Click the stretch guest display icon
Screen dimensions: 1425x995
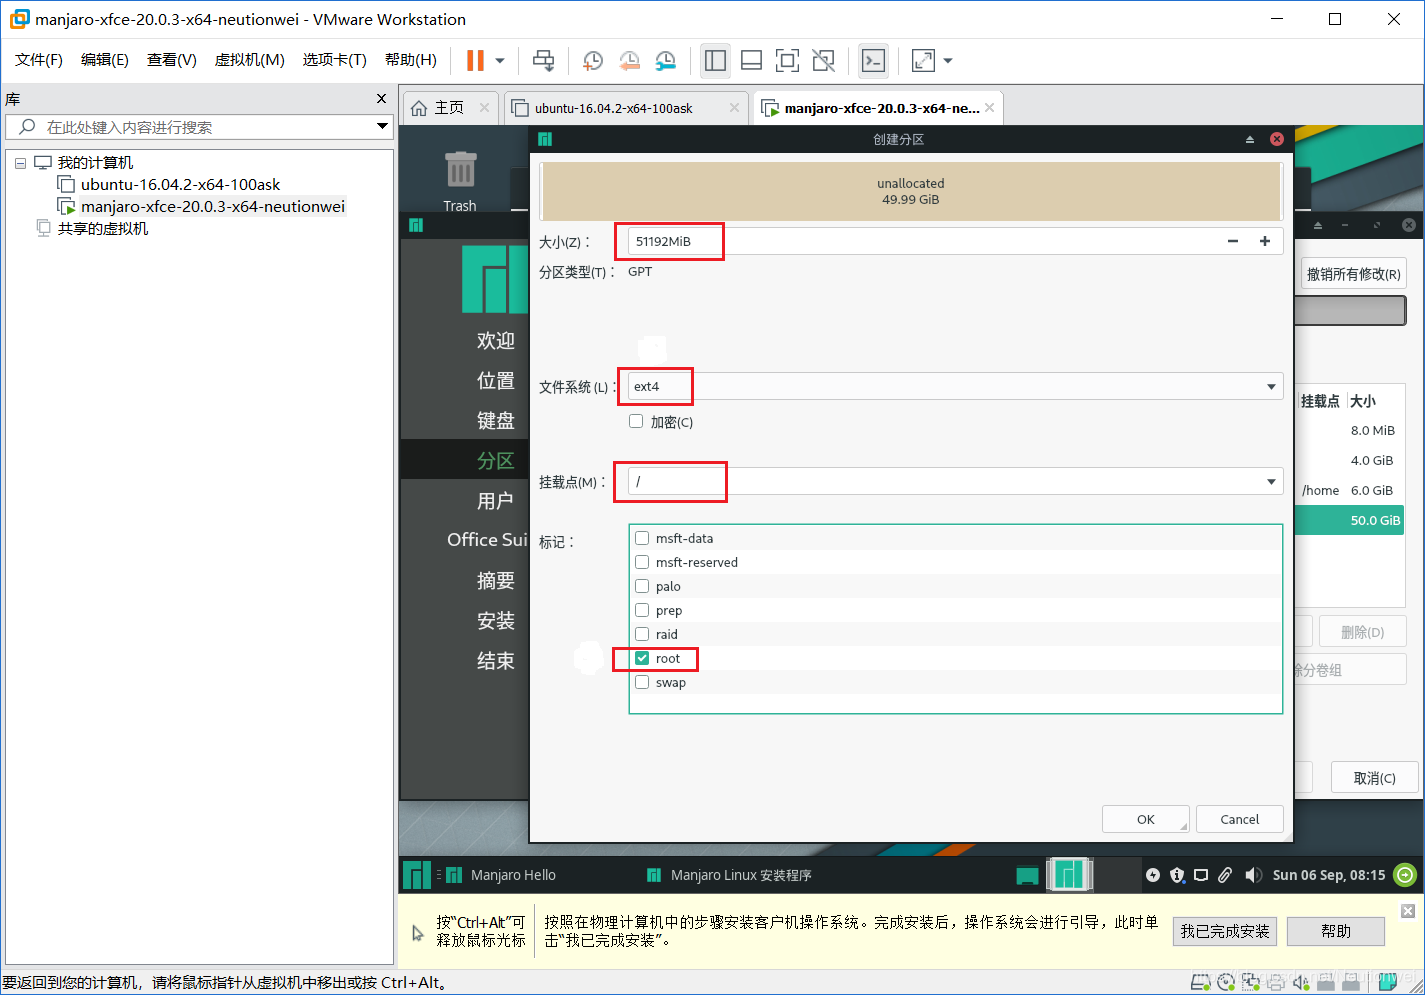pyautogui.click(x=923, y=61)
